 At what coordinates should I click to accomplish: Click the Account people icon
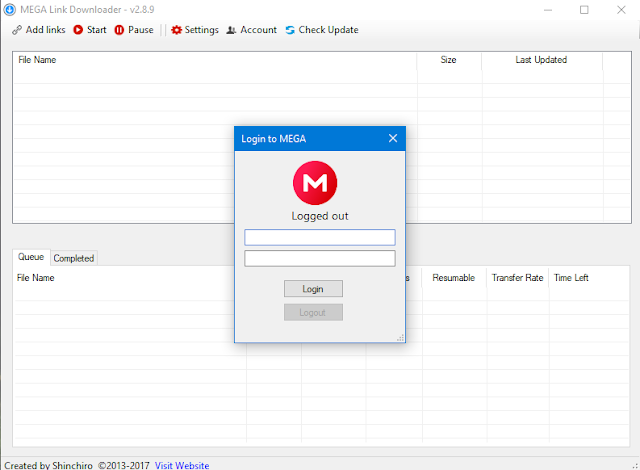pyautogui.click(x=231, y=30)
